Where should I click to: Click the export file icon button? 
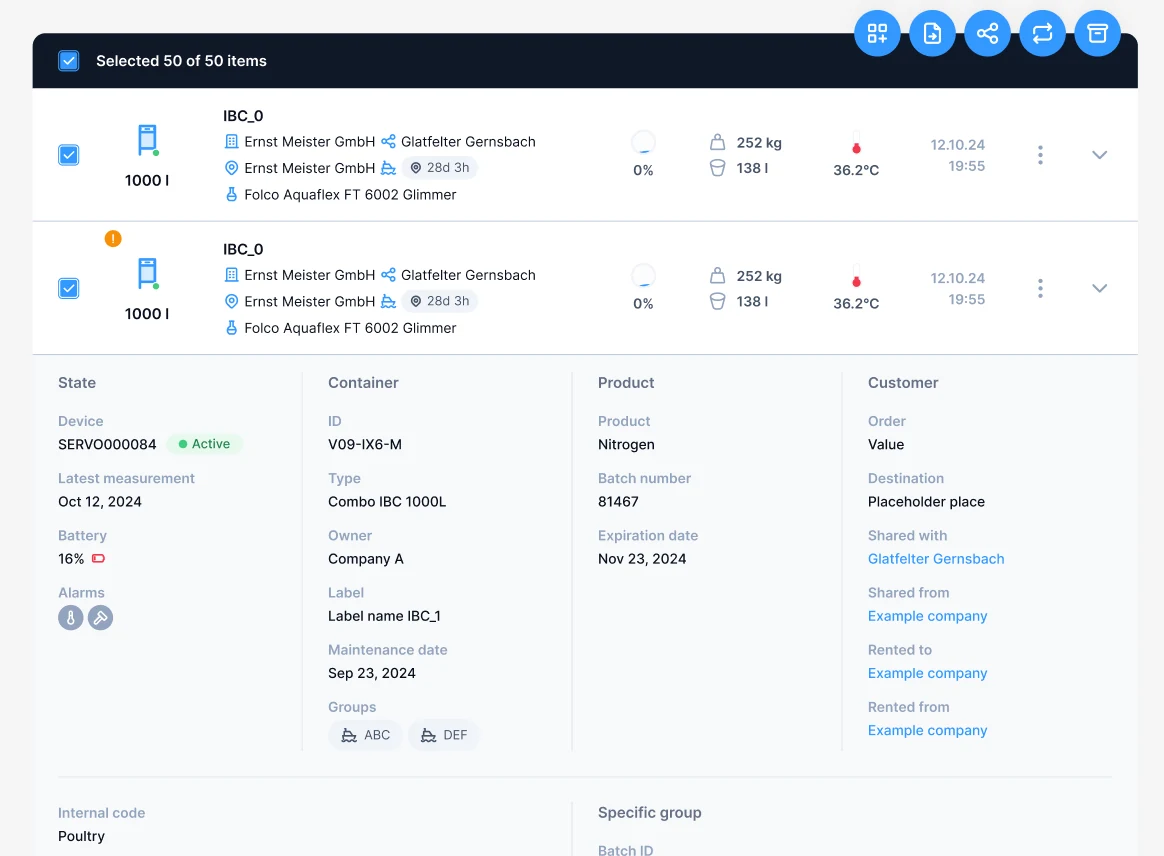click(x=932, y=33)
